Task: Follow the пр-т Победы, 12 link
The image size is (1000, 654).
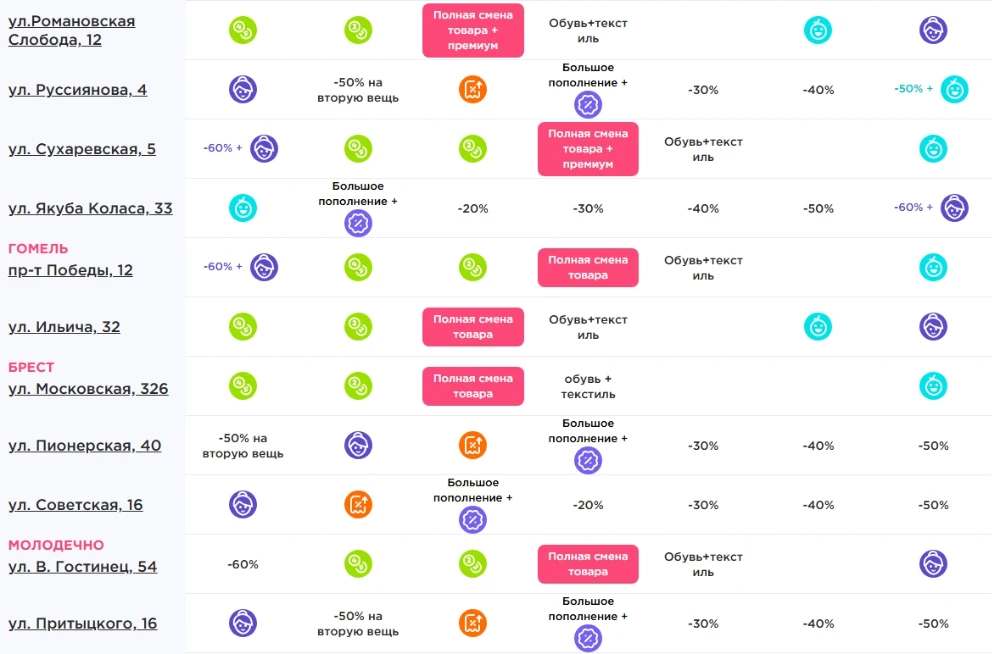Action: [70, 271]
